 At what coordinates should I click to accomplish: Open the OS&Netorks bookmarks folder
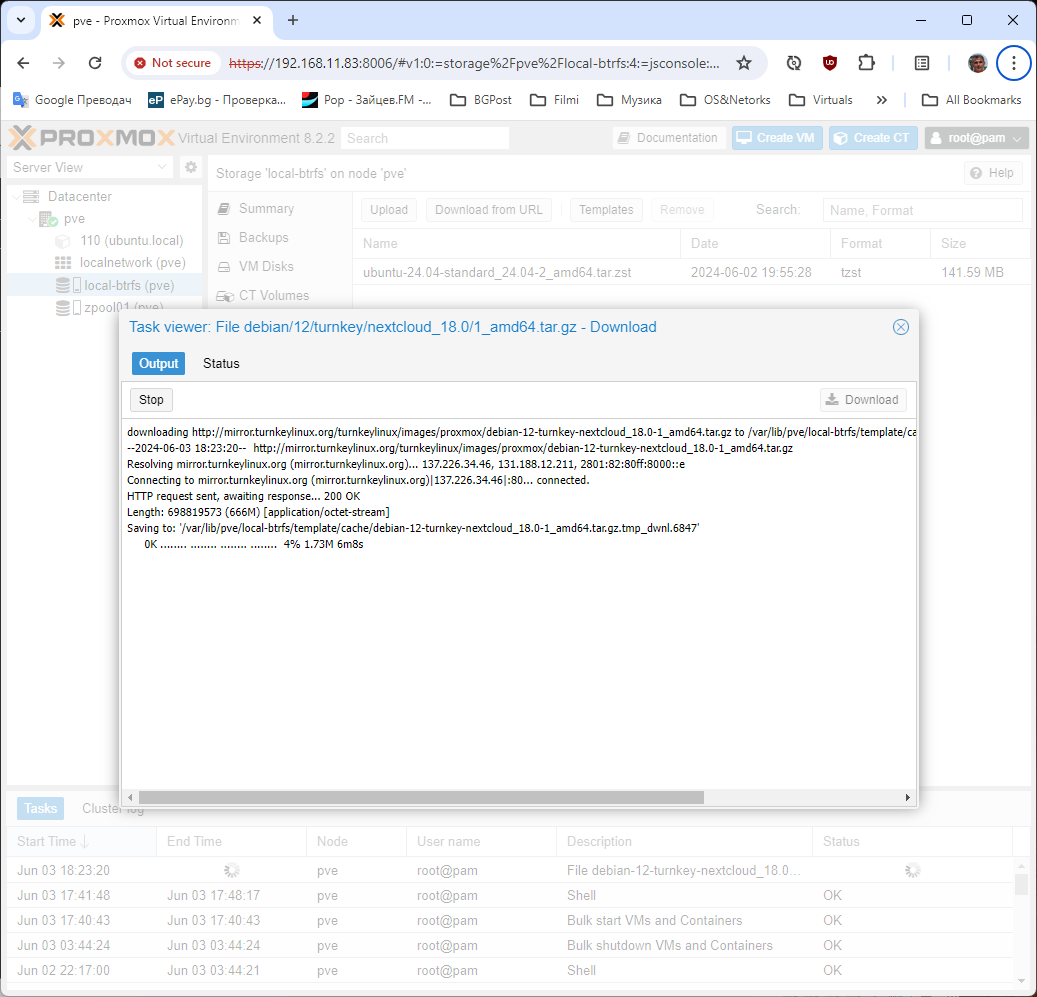(x=726, y=100)
